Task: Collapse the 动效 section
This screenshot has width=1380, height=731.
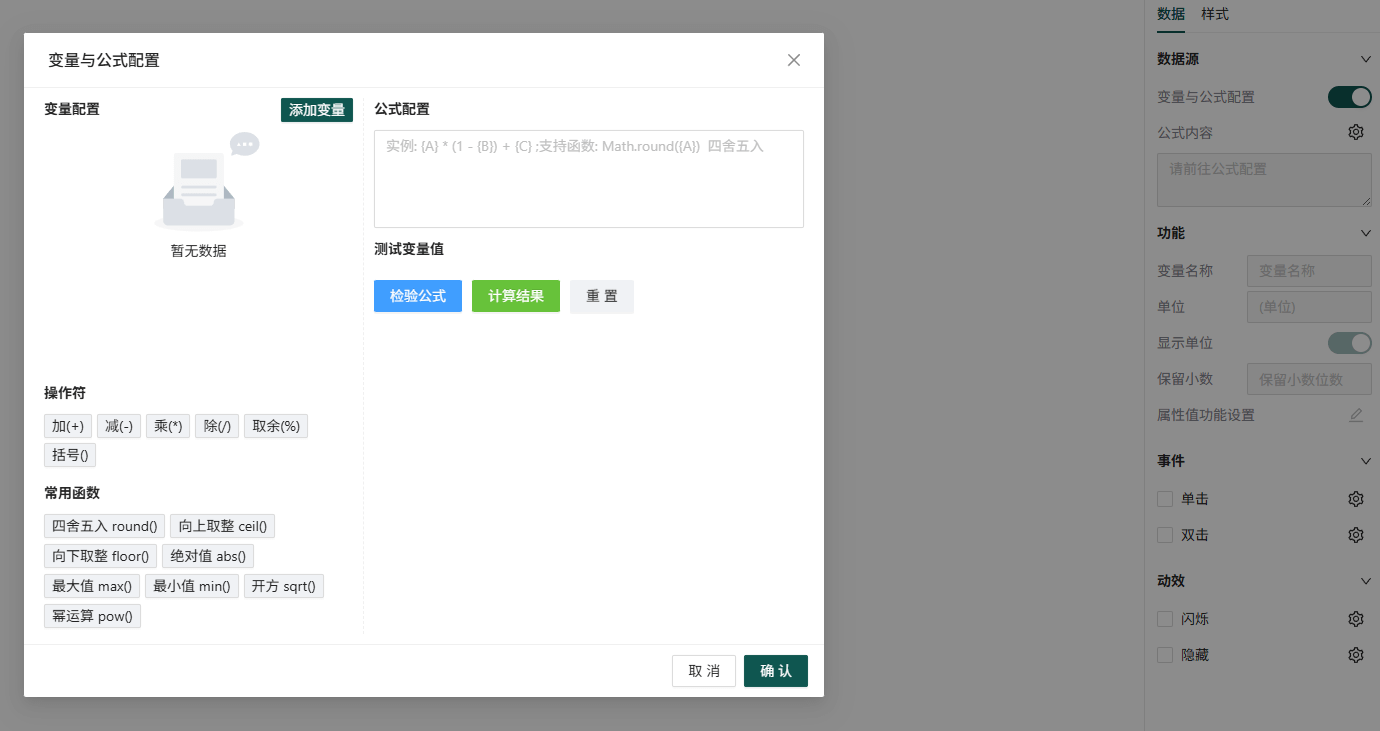Action: point(1364,580)
